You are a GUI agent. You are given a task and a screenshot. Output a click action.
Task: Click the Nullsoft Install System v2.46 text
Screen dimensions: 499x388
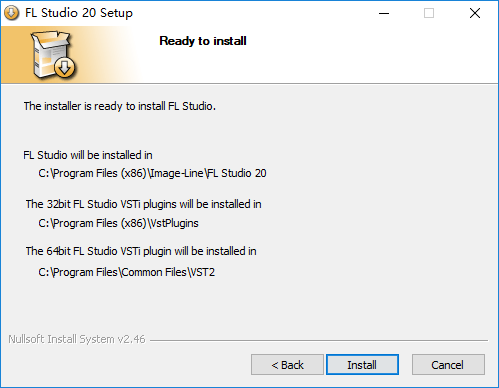(77, 339)
